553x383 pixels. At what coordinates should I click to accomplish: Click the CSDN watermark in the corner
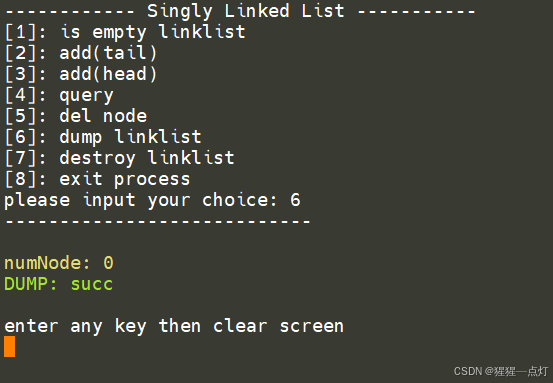501,371
